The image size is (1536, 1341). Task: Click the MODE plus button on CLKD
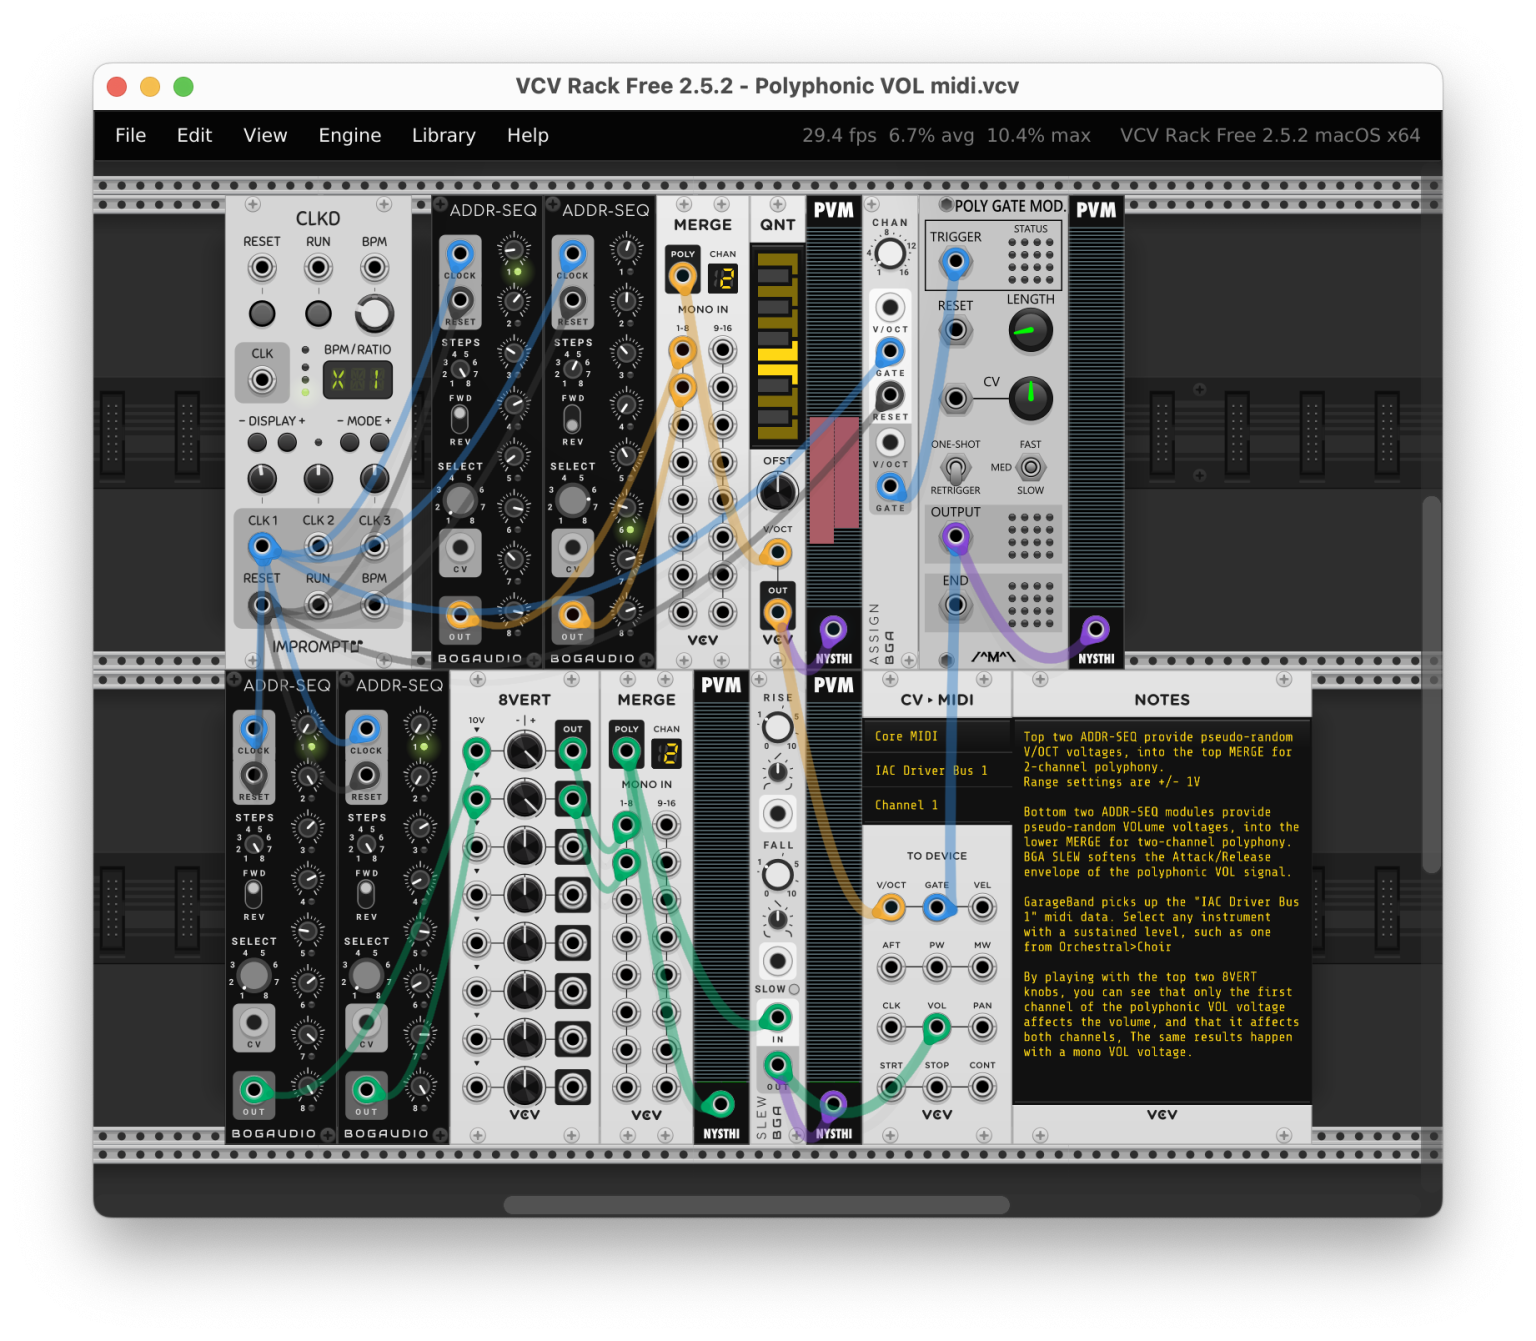point(380,442)
